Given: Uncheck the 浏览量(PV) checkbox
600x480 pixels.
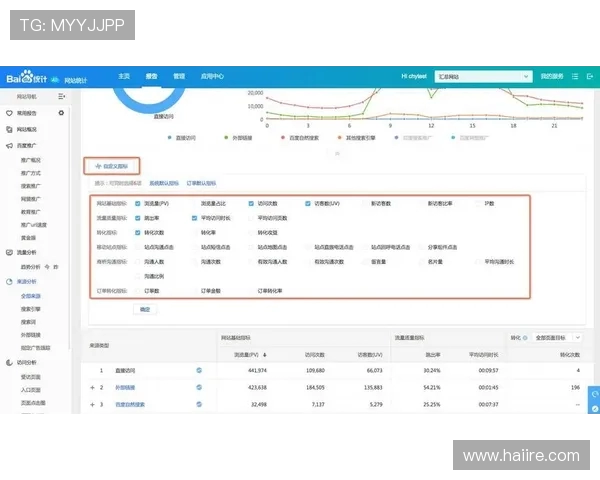Looking at the screenshot, I should click(x=137, y=203).
